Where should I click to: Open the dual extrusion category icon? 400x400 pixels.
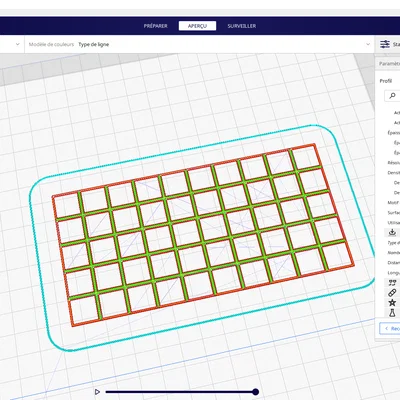392,283
